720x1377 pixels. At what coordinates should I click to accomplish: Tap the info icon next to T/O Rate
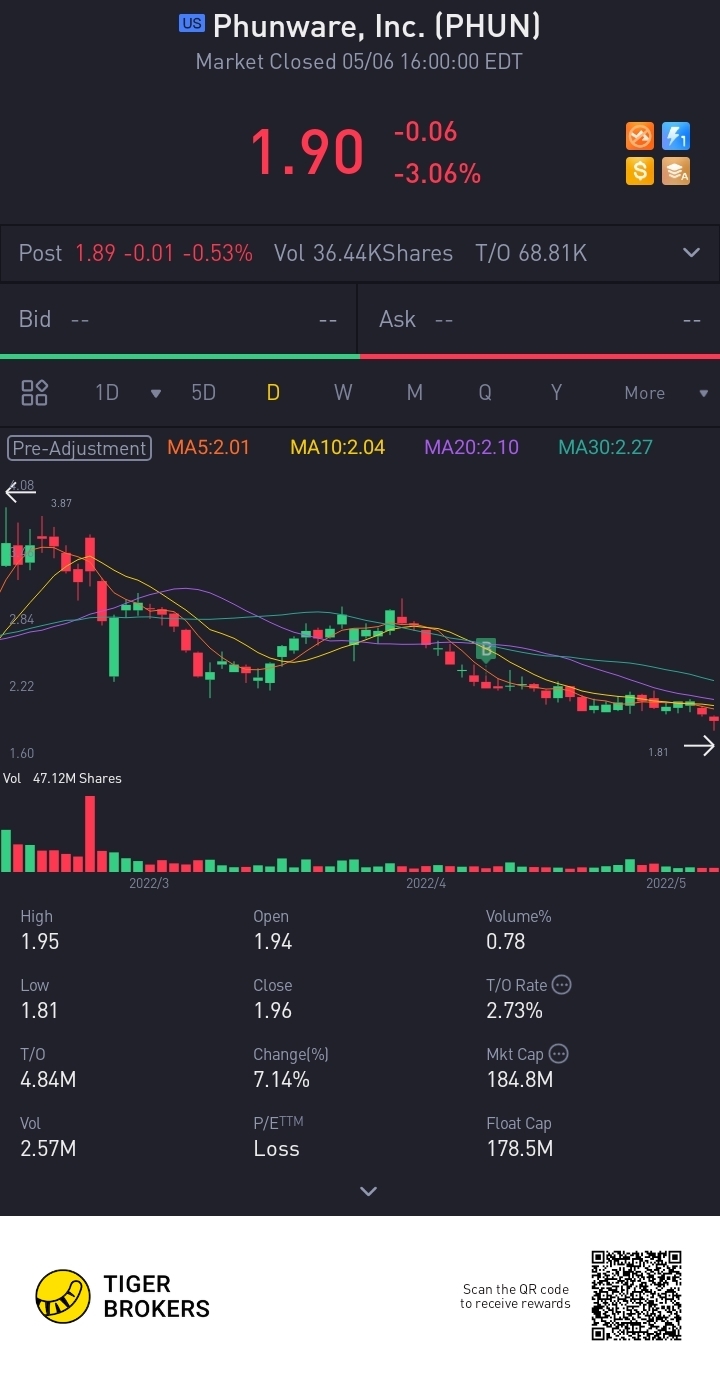(x=562, y=985)
